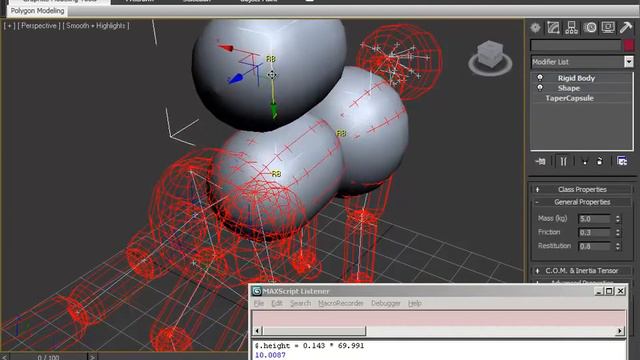Maximize the MAXScript Listener window
Image resolution: width=640 pixels, height=360 pixels.
609,291
